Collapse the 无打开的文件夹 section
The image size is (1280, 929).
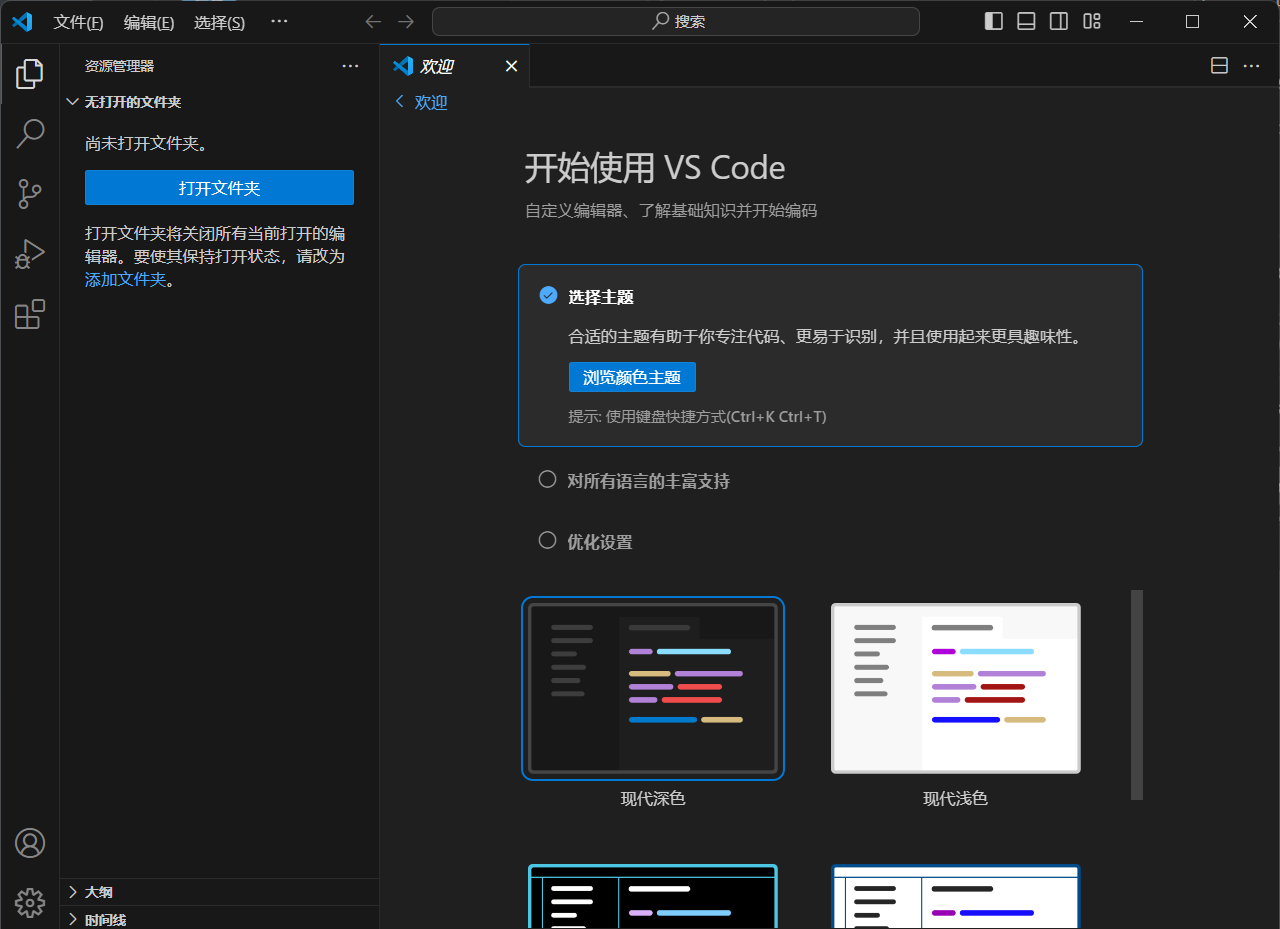point(220,102)
